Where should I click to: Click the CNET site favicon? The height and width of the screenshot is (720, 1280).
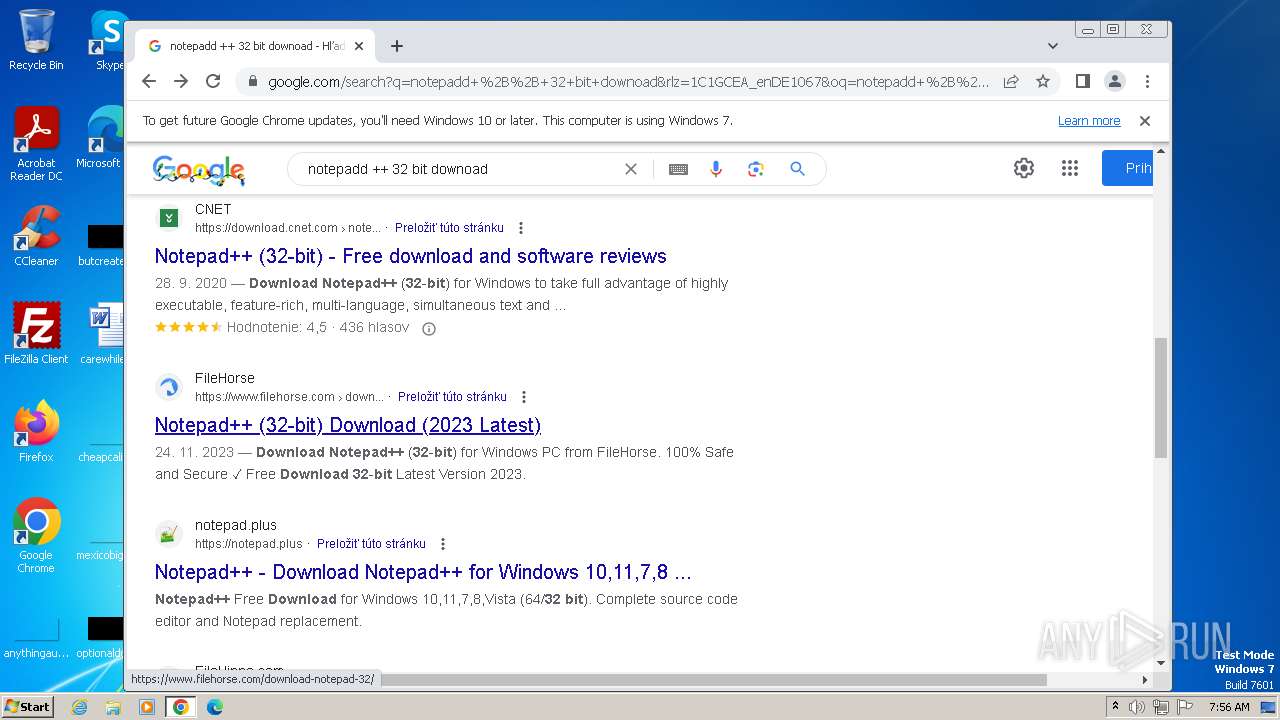[x=169, y=217]
